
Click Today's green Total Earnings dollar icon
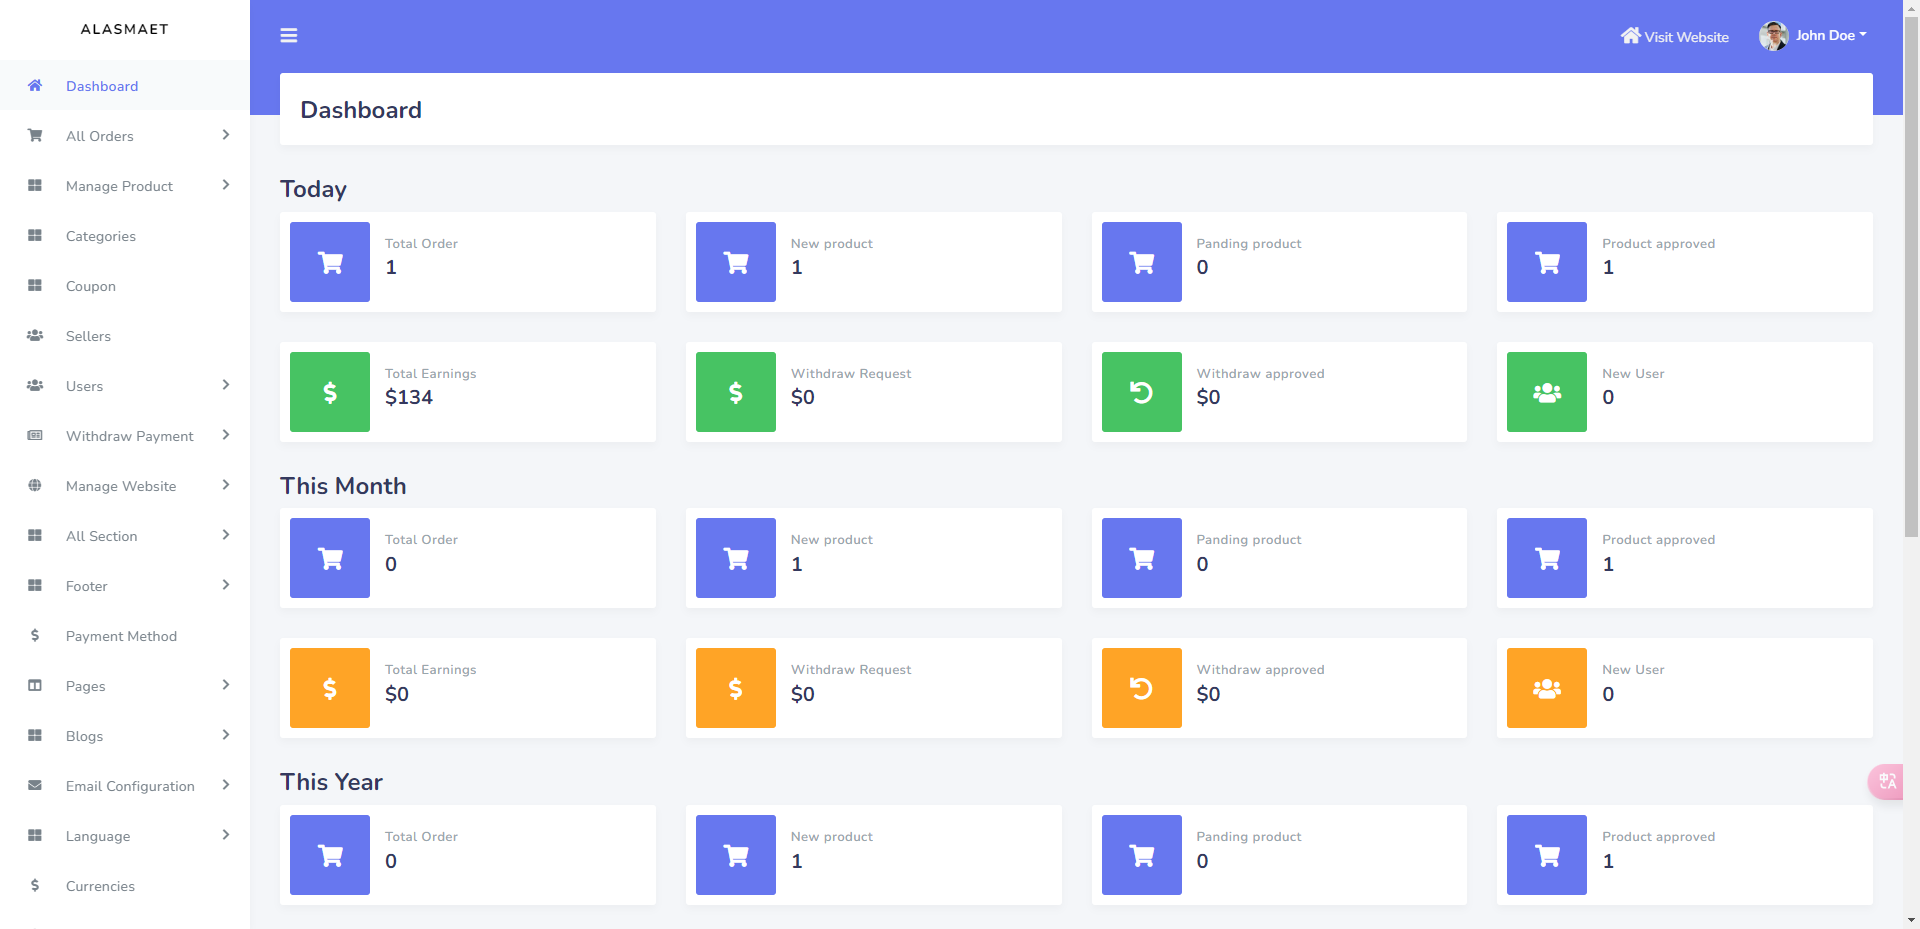point(330,392)
